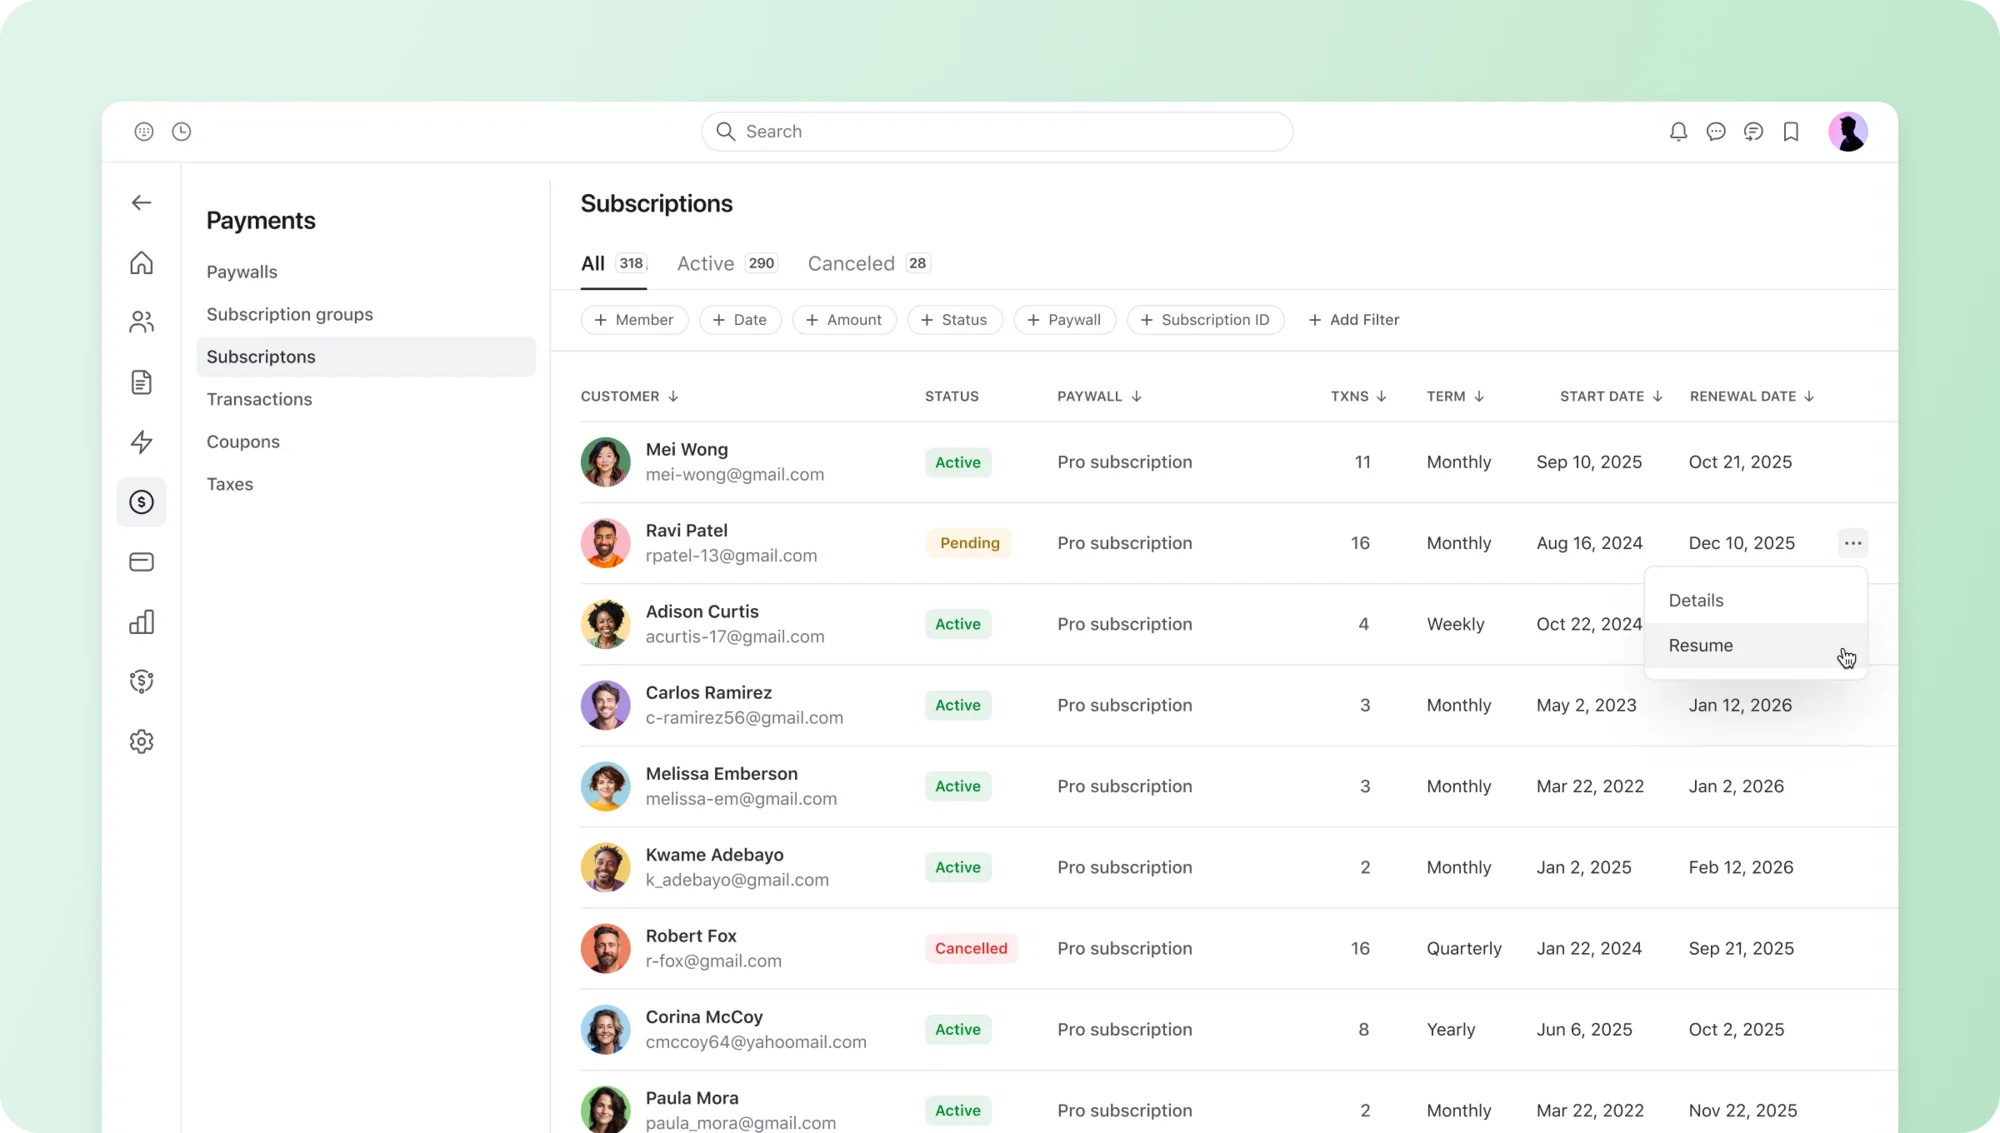This screenshot has height=1133, width=2000.
Task: Add a Subscription ID filter
Action: click(1205, 320)
